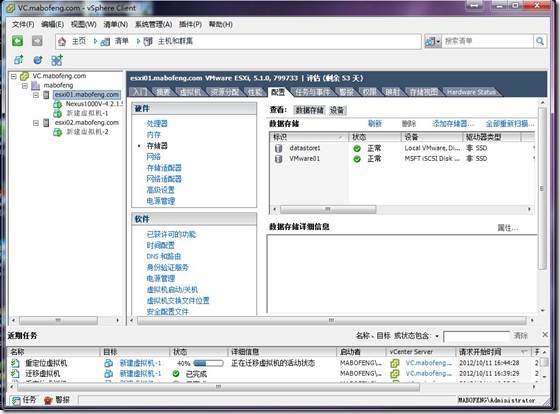This screenshot has height=414, width=560.
Task: Click the datastore1 disk icon
Action: pos(279,148)
